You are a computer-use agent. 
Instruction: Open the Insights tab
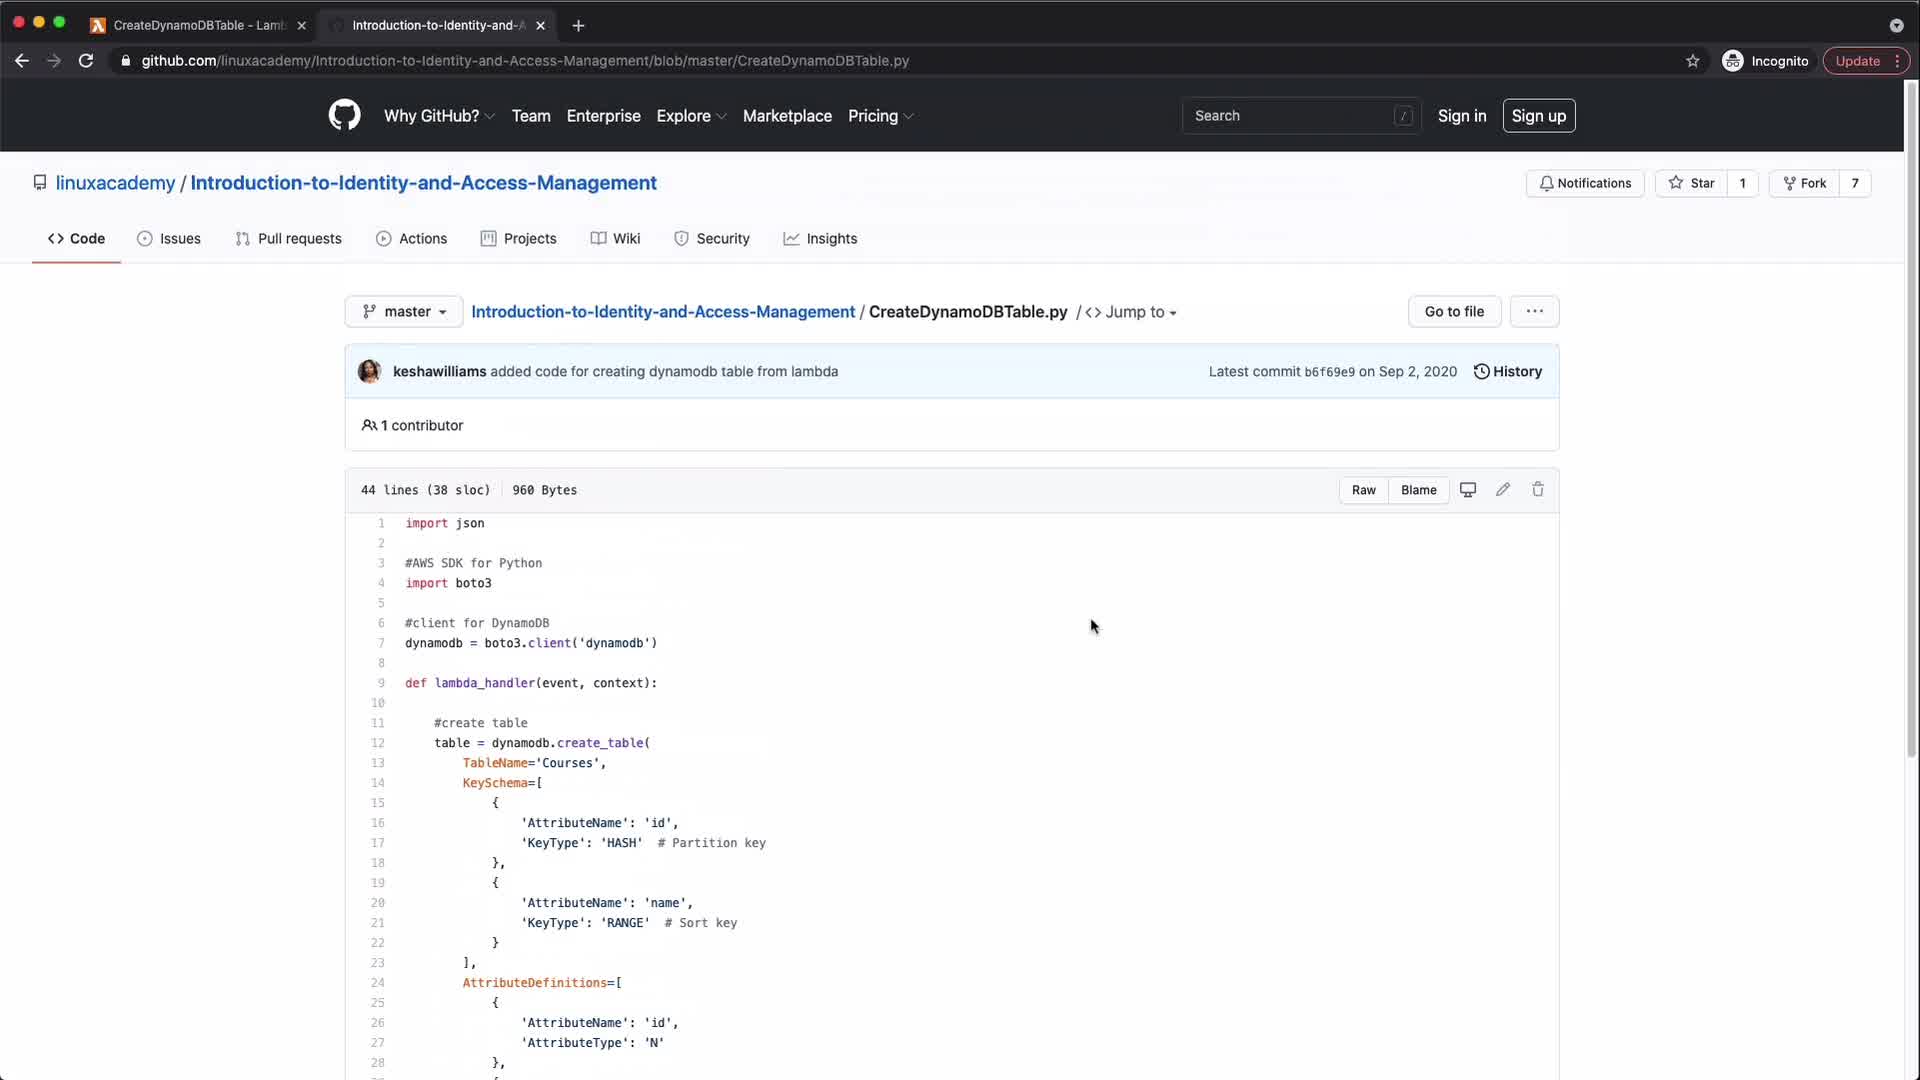tap(820, 238)
